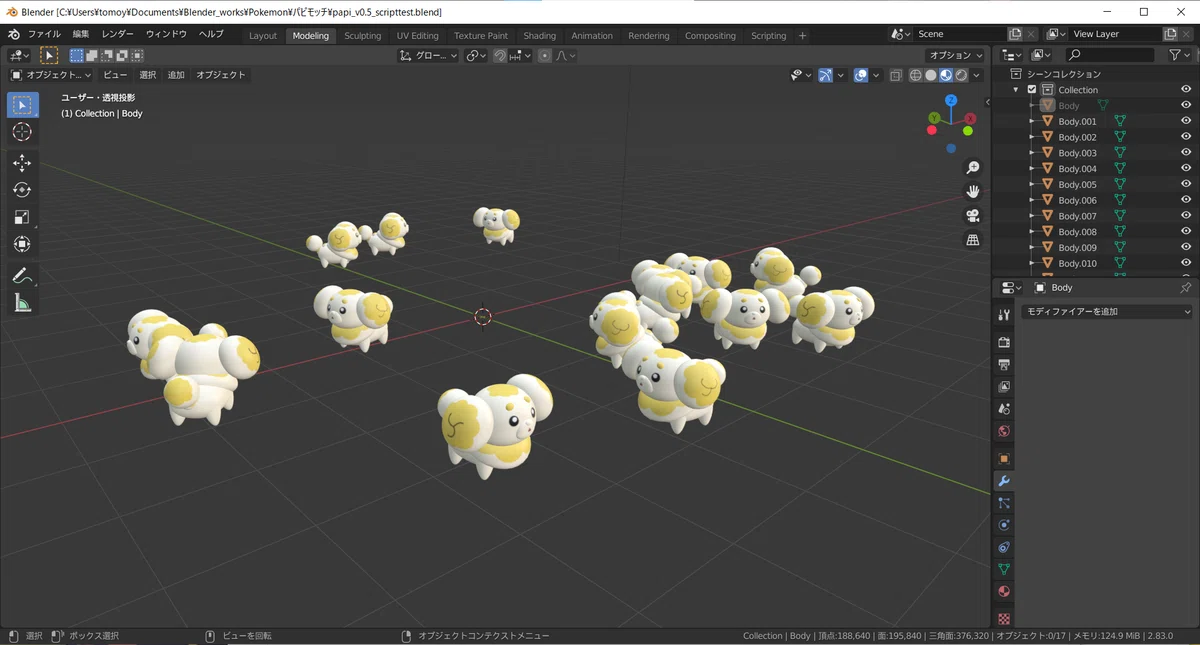The image size is (1200, 645).
Task: Toggle visibility of Body.007
Action: pos(1186,216)
